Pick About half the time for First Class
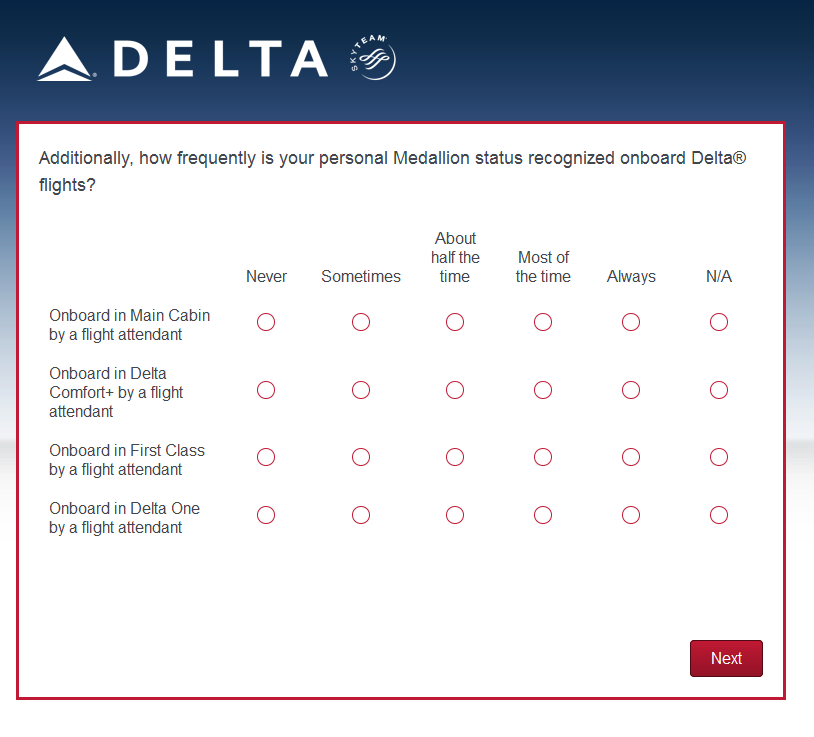Screen dimensions: 814x737 [455, 457]
